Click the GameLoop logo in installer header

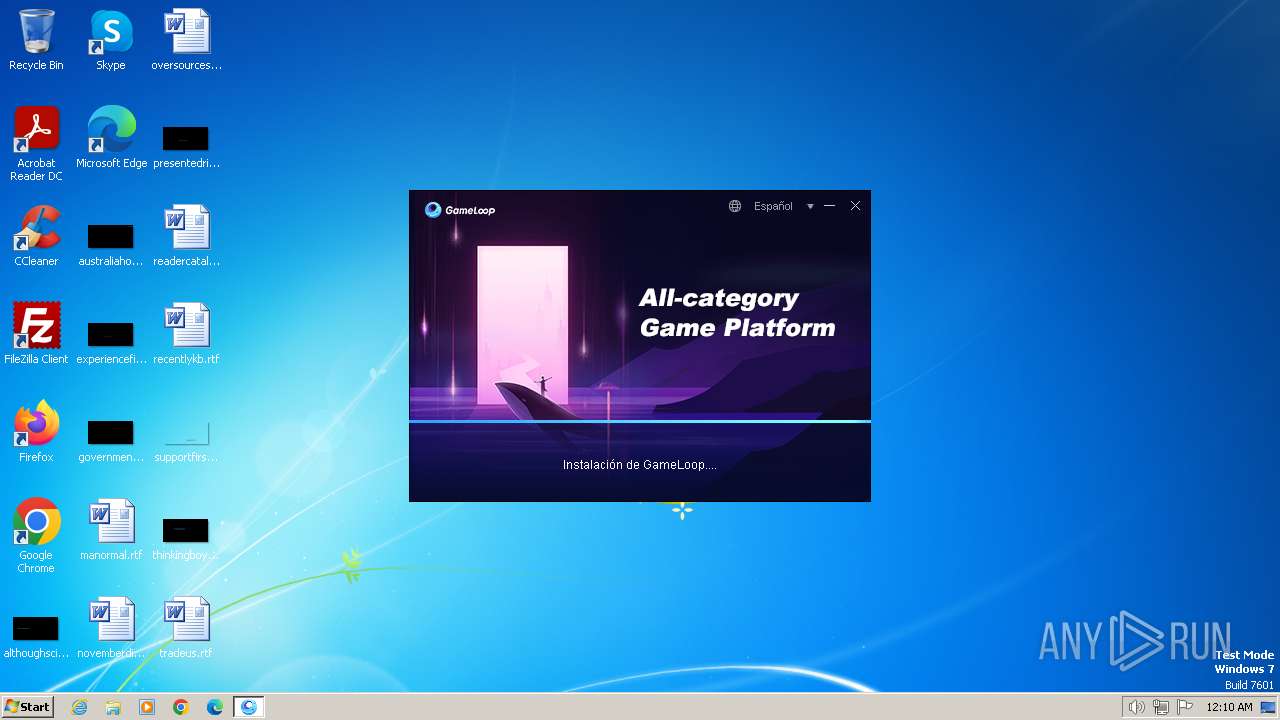[x=460, y=210]
